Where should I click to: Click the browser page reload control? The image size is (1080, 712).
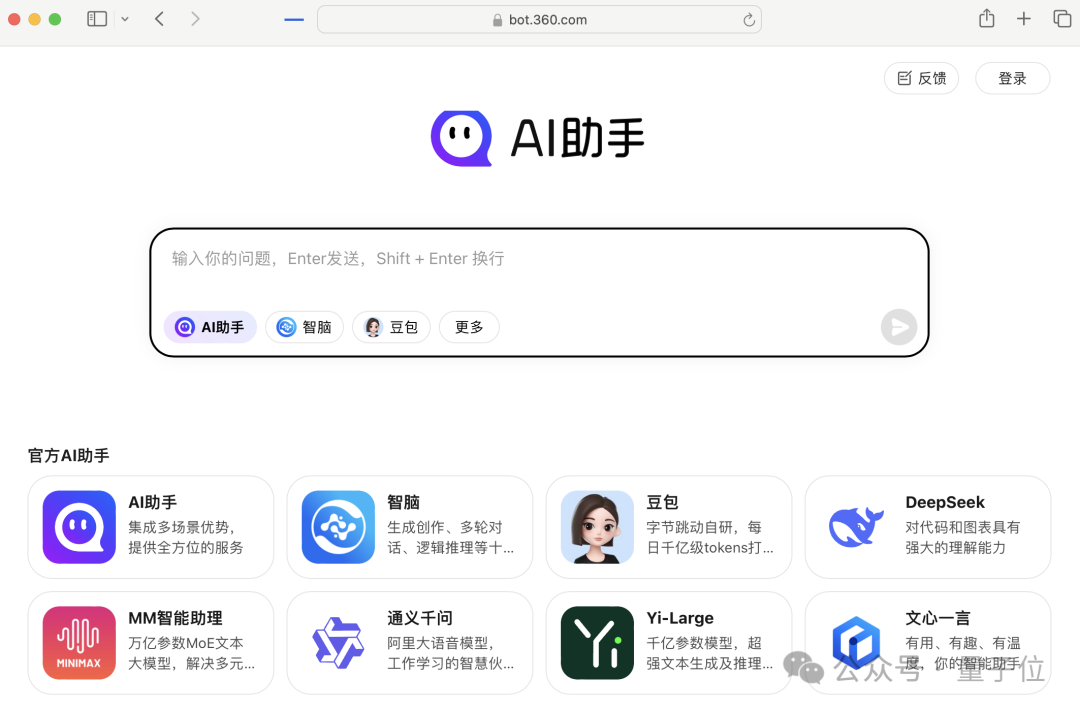748,19
